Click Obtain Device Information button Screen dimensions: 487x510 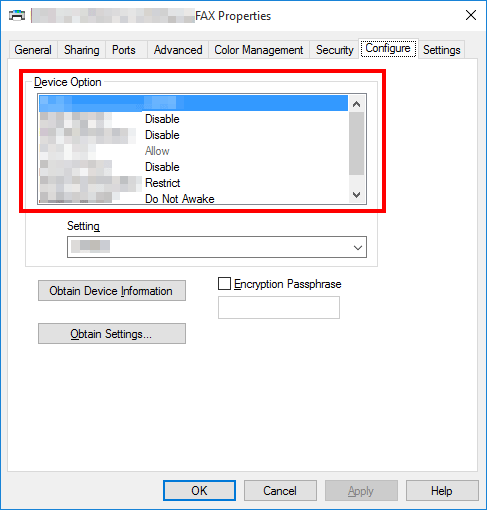tap(112, 291)
